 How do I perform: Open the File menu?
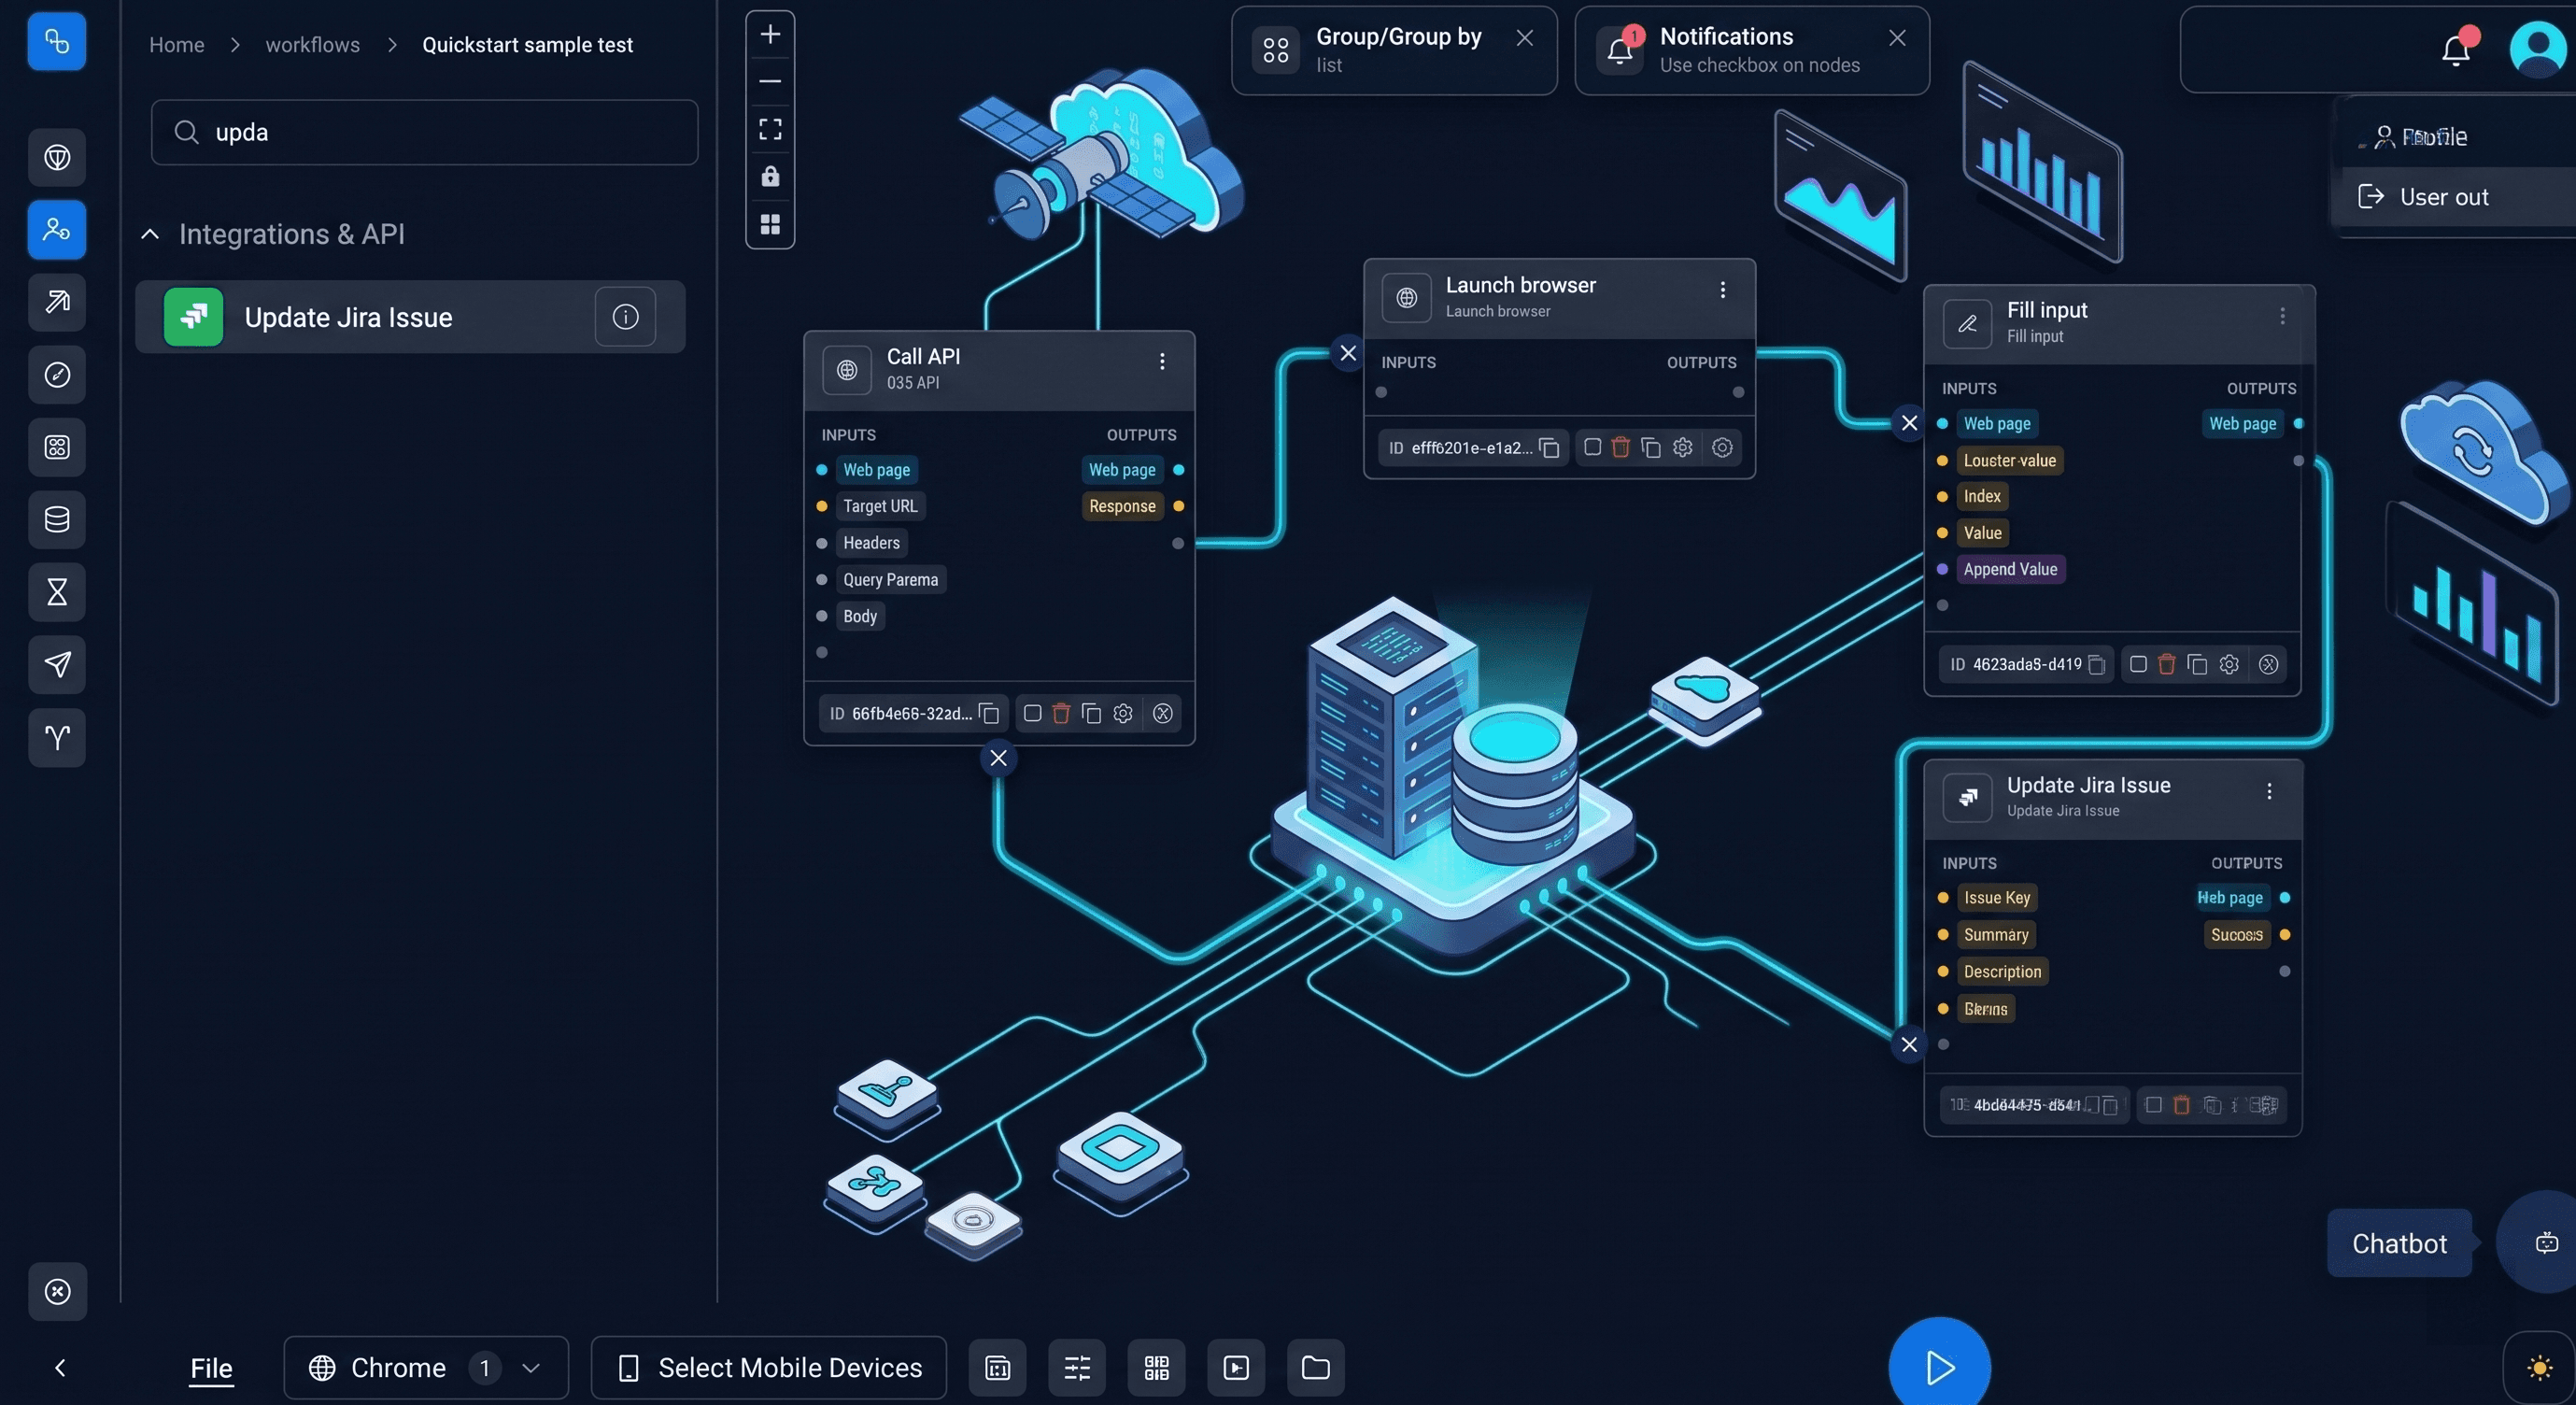211,1368
